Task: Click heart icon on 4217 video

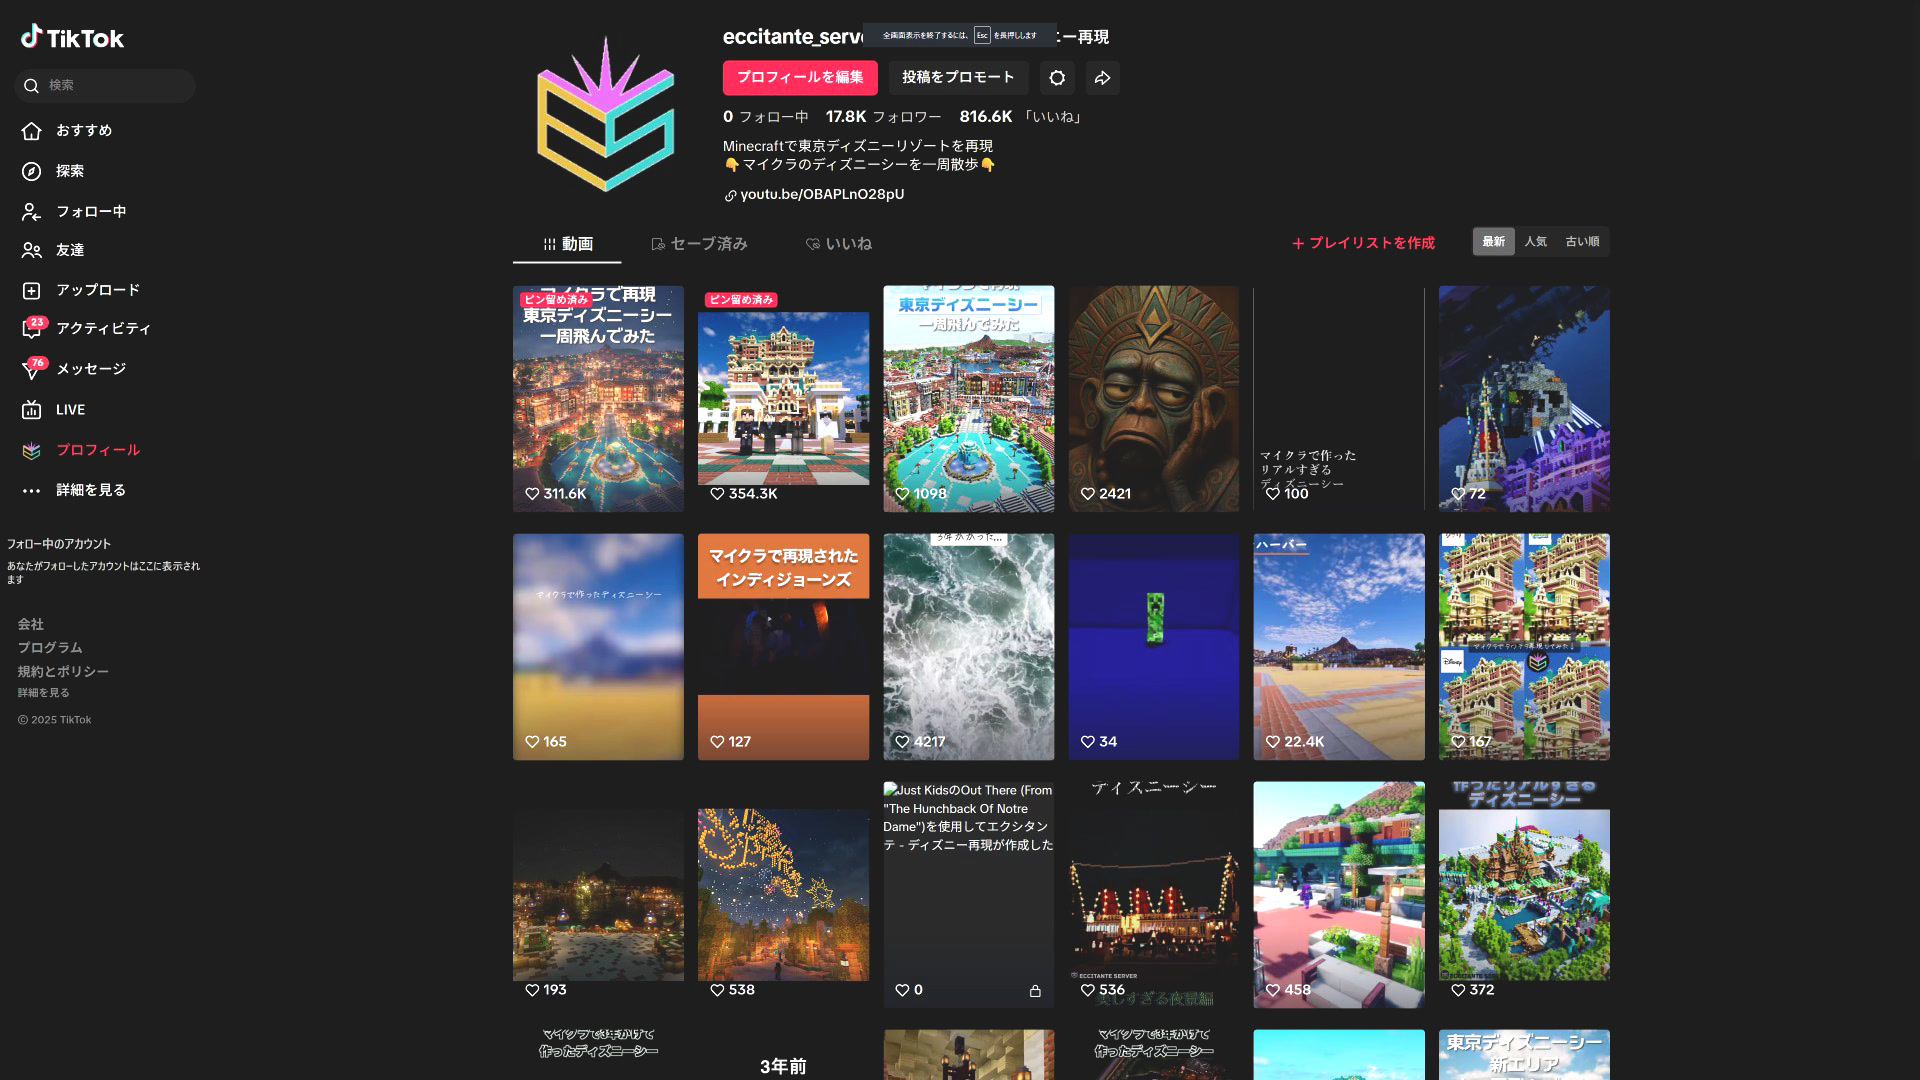Action: 902,742
